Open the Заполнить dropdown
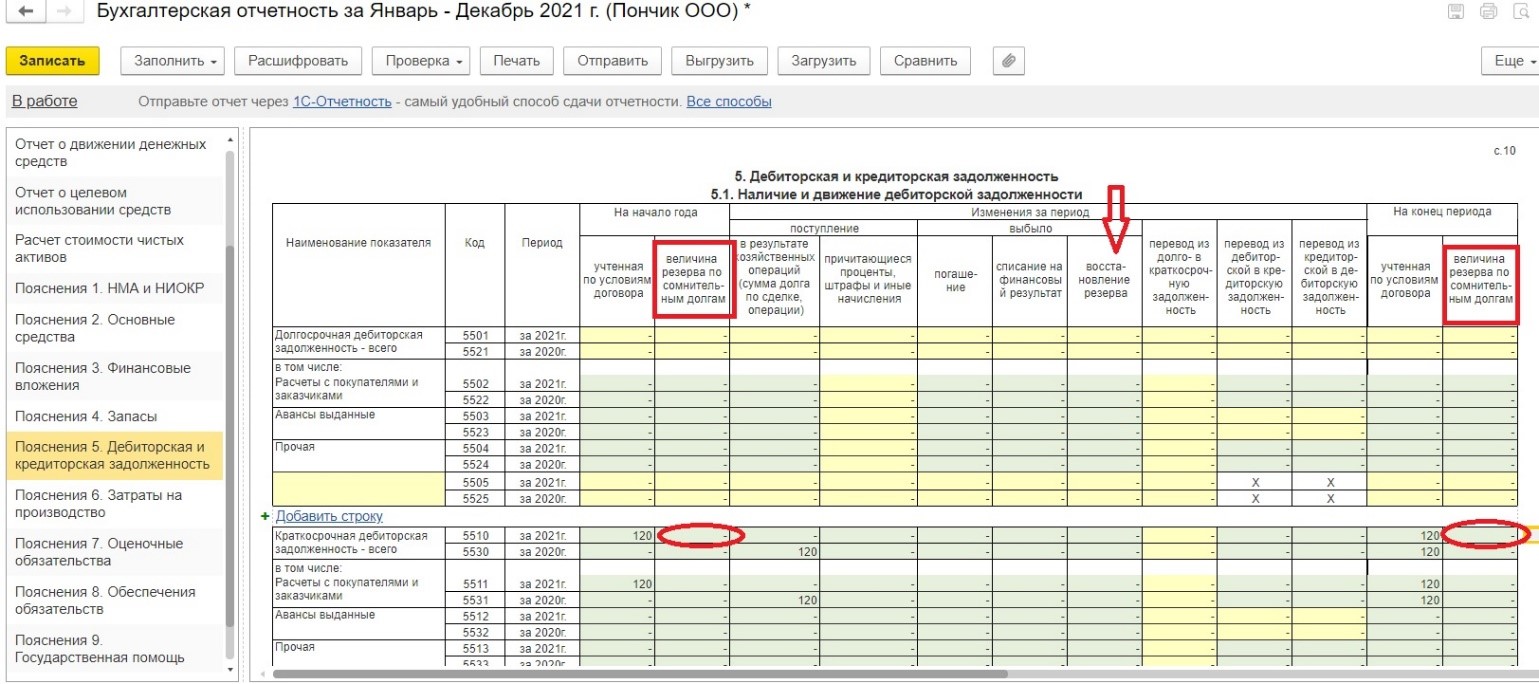 pos(174,61)
